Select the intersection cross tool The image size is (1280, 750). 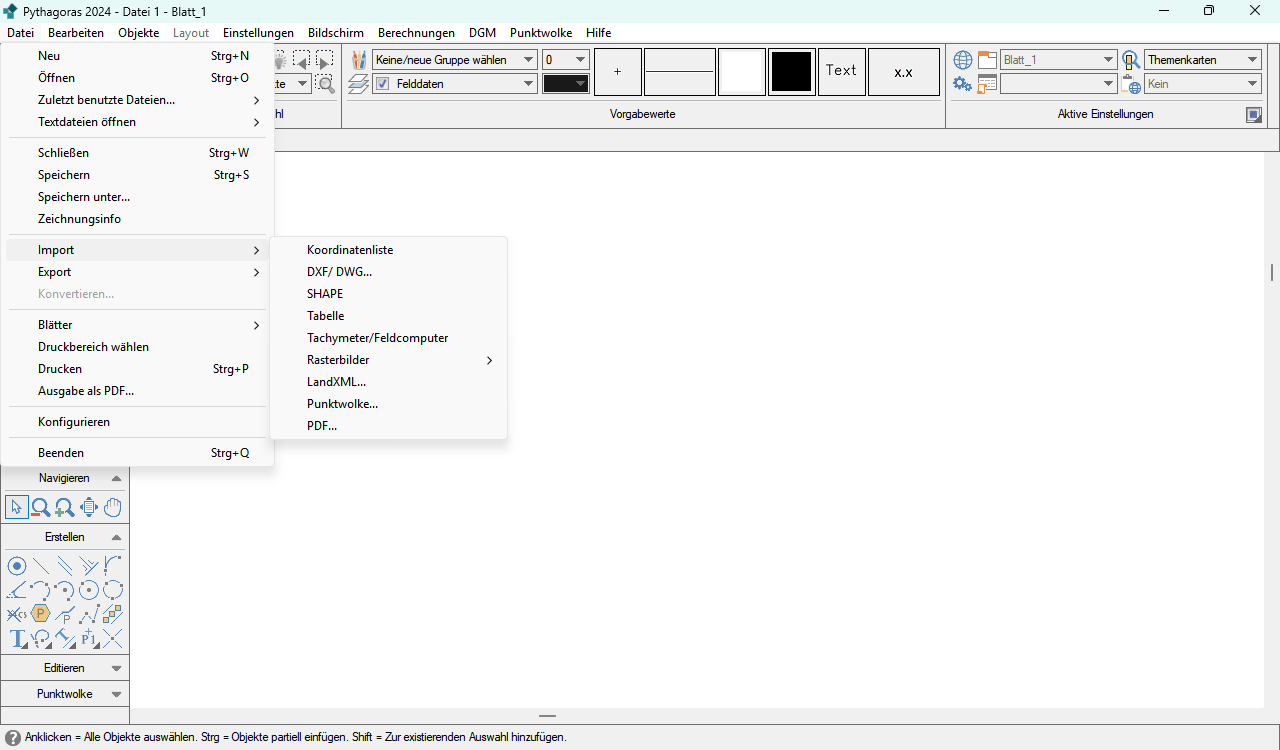click(113, 638)
